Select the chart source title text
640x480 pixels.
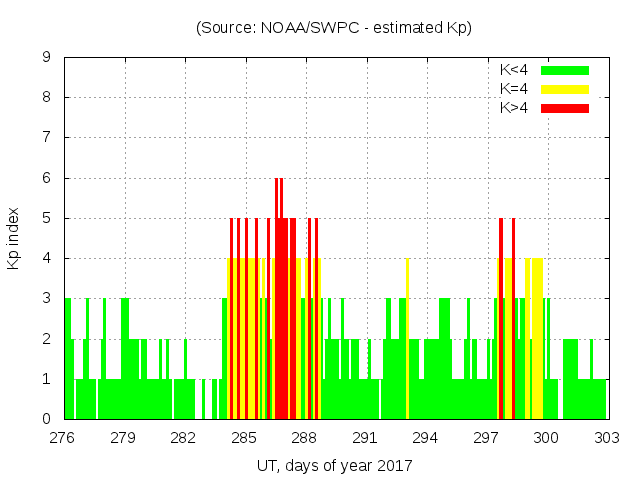334,27
